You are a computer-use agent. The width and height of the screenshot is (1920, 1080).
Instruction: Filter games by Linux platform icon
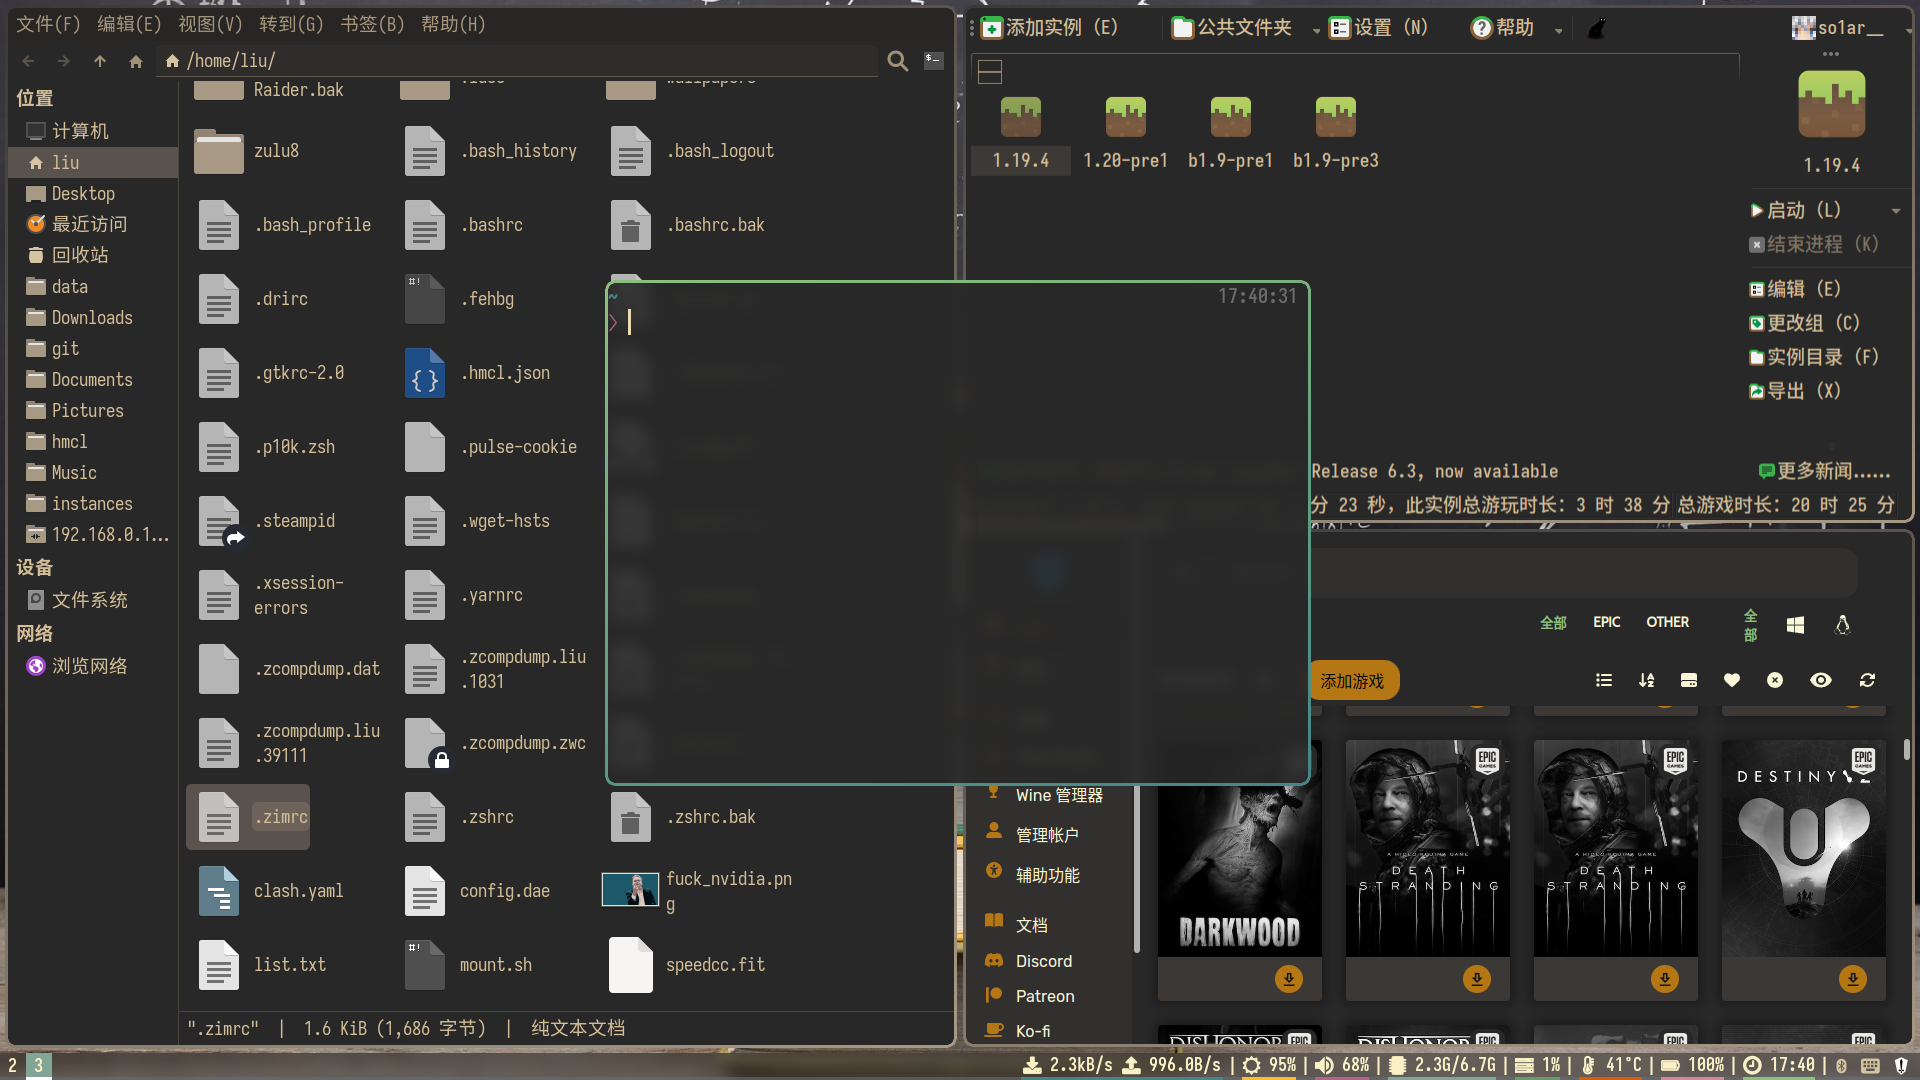tap(1842, 625)
